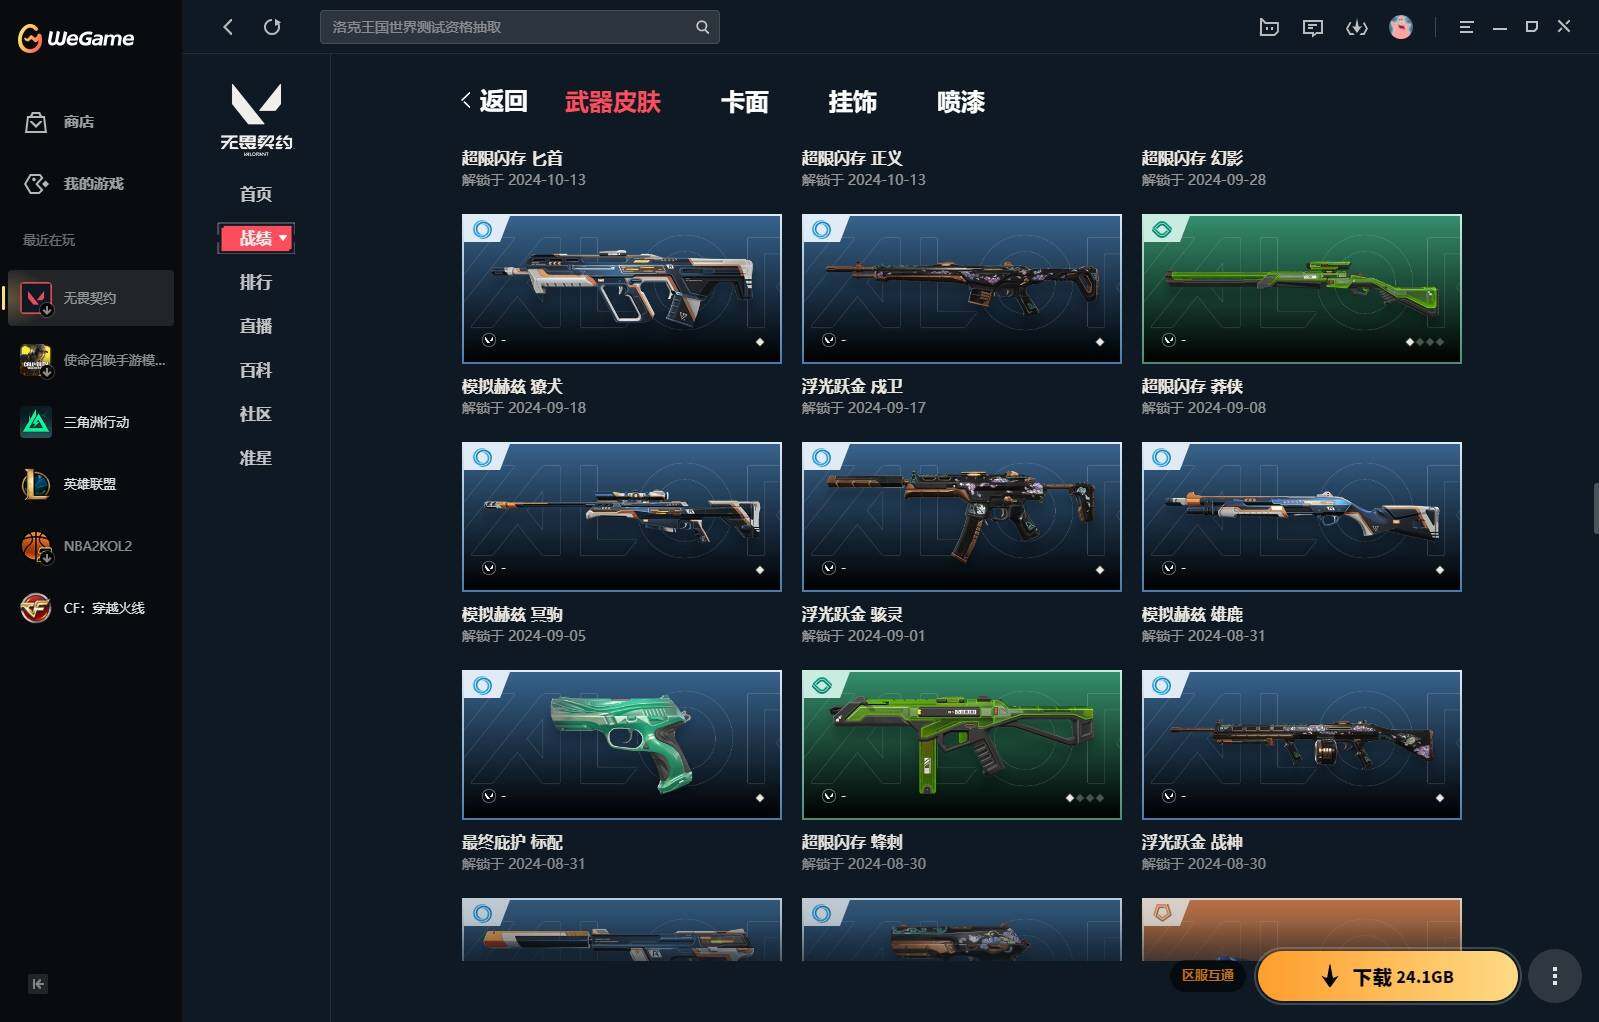Open 浮光跃金 战神 skin thumbnail
Screen dimensions: 1599x1022
(1302, 745)
